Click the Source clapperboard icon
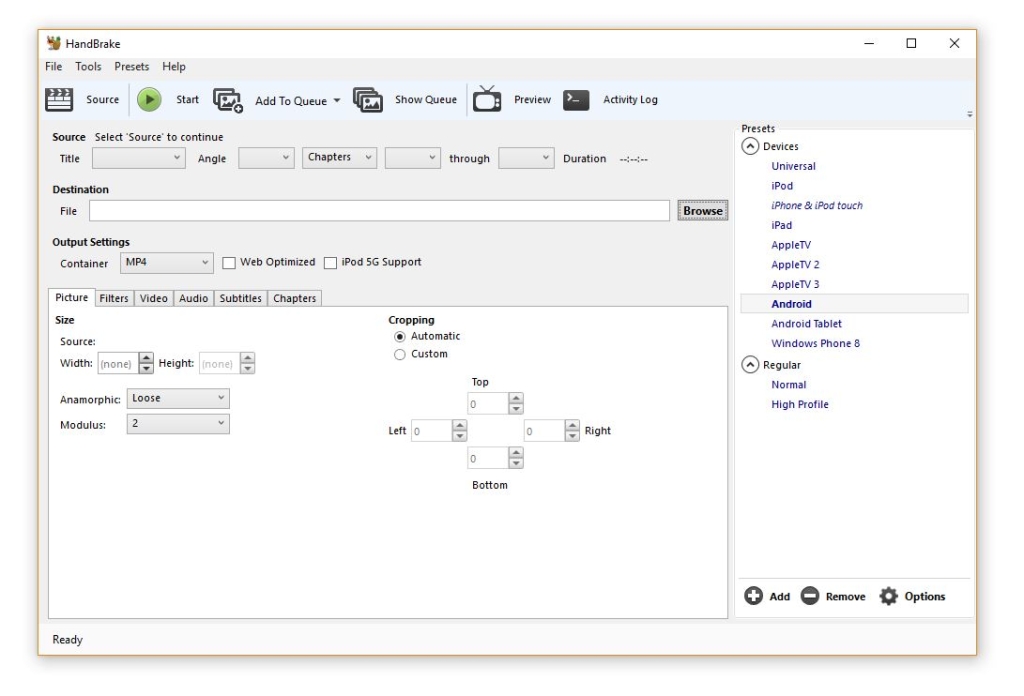Image resolution: width=1024 pixels, height=696 pixels. (60, 99)
